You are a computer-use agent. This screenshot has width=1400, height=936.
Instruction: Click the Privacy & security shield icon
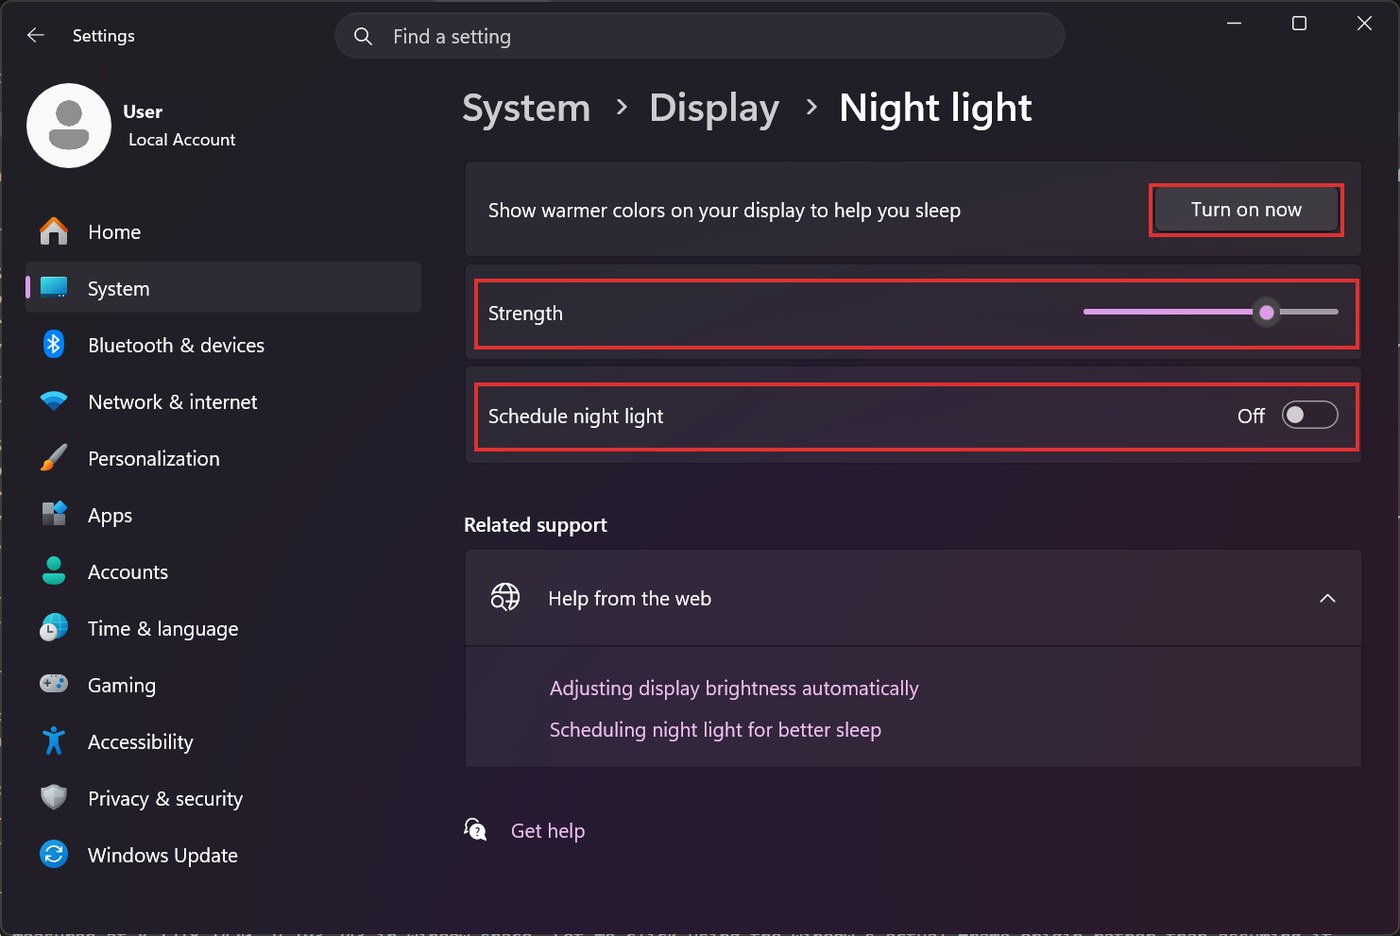point(54,798)
